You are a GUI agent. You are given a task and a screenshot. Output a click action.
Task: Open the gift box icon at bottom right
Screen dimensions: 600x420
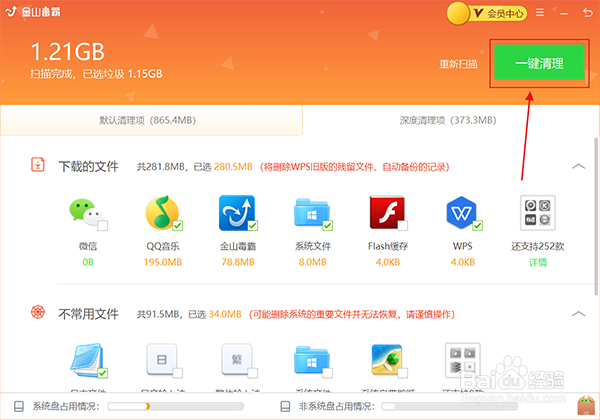pos(586,406)
